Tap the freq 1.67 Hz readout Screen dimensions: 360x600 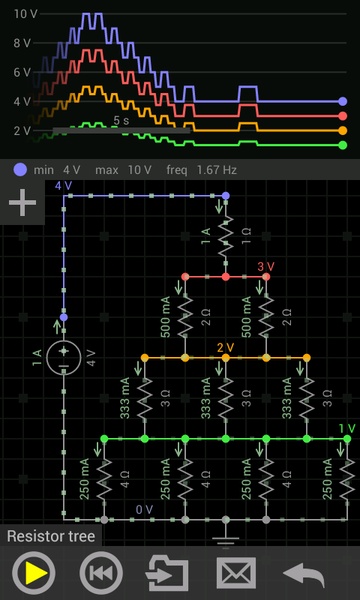coord(202,170)
